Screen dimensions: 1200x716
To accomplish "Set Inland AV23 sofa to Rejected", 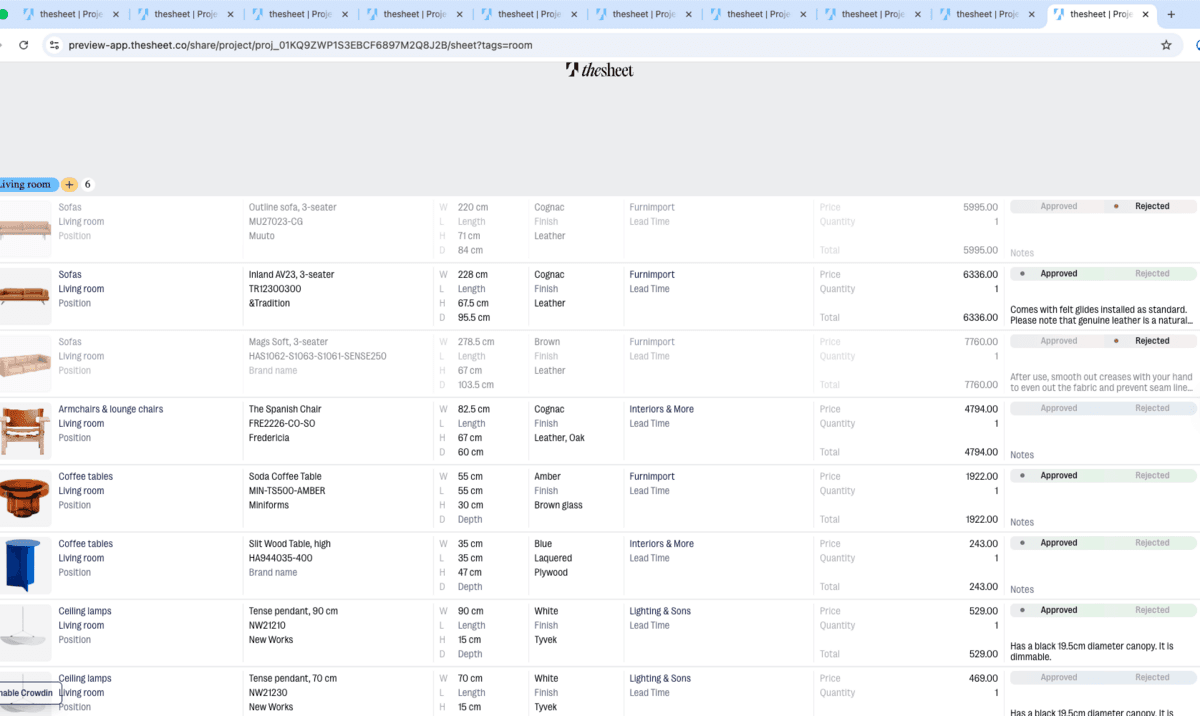I will [1152, 274].
